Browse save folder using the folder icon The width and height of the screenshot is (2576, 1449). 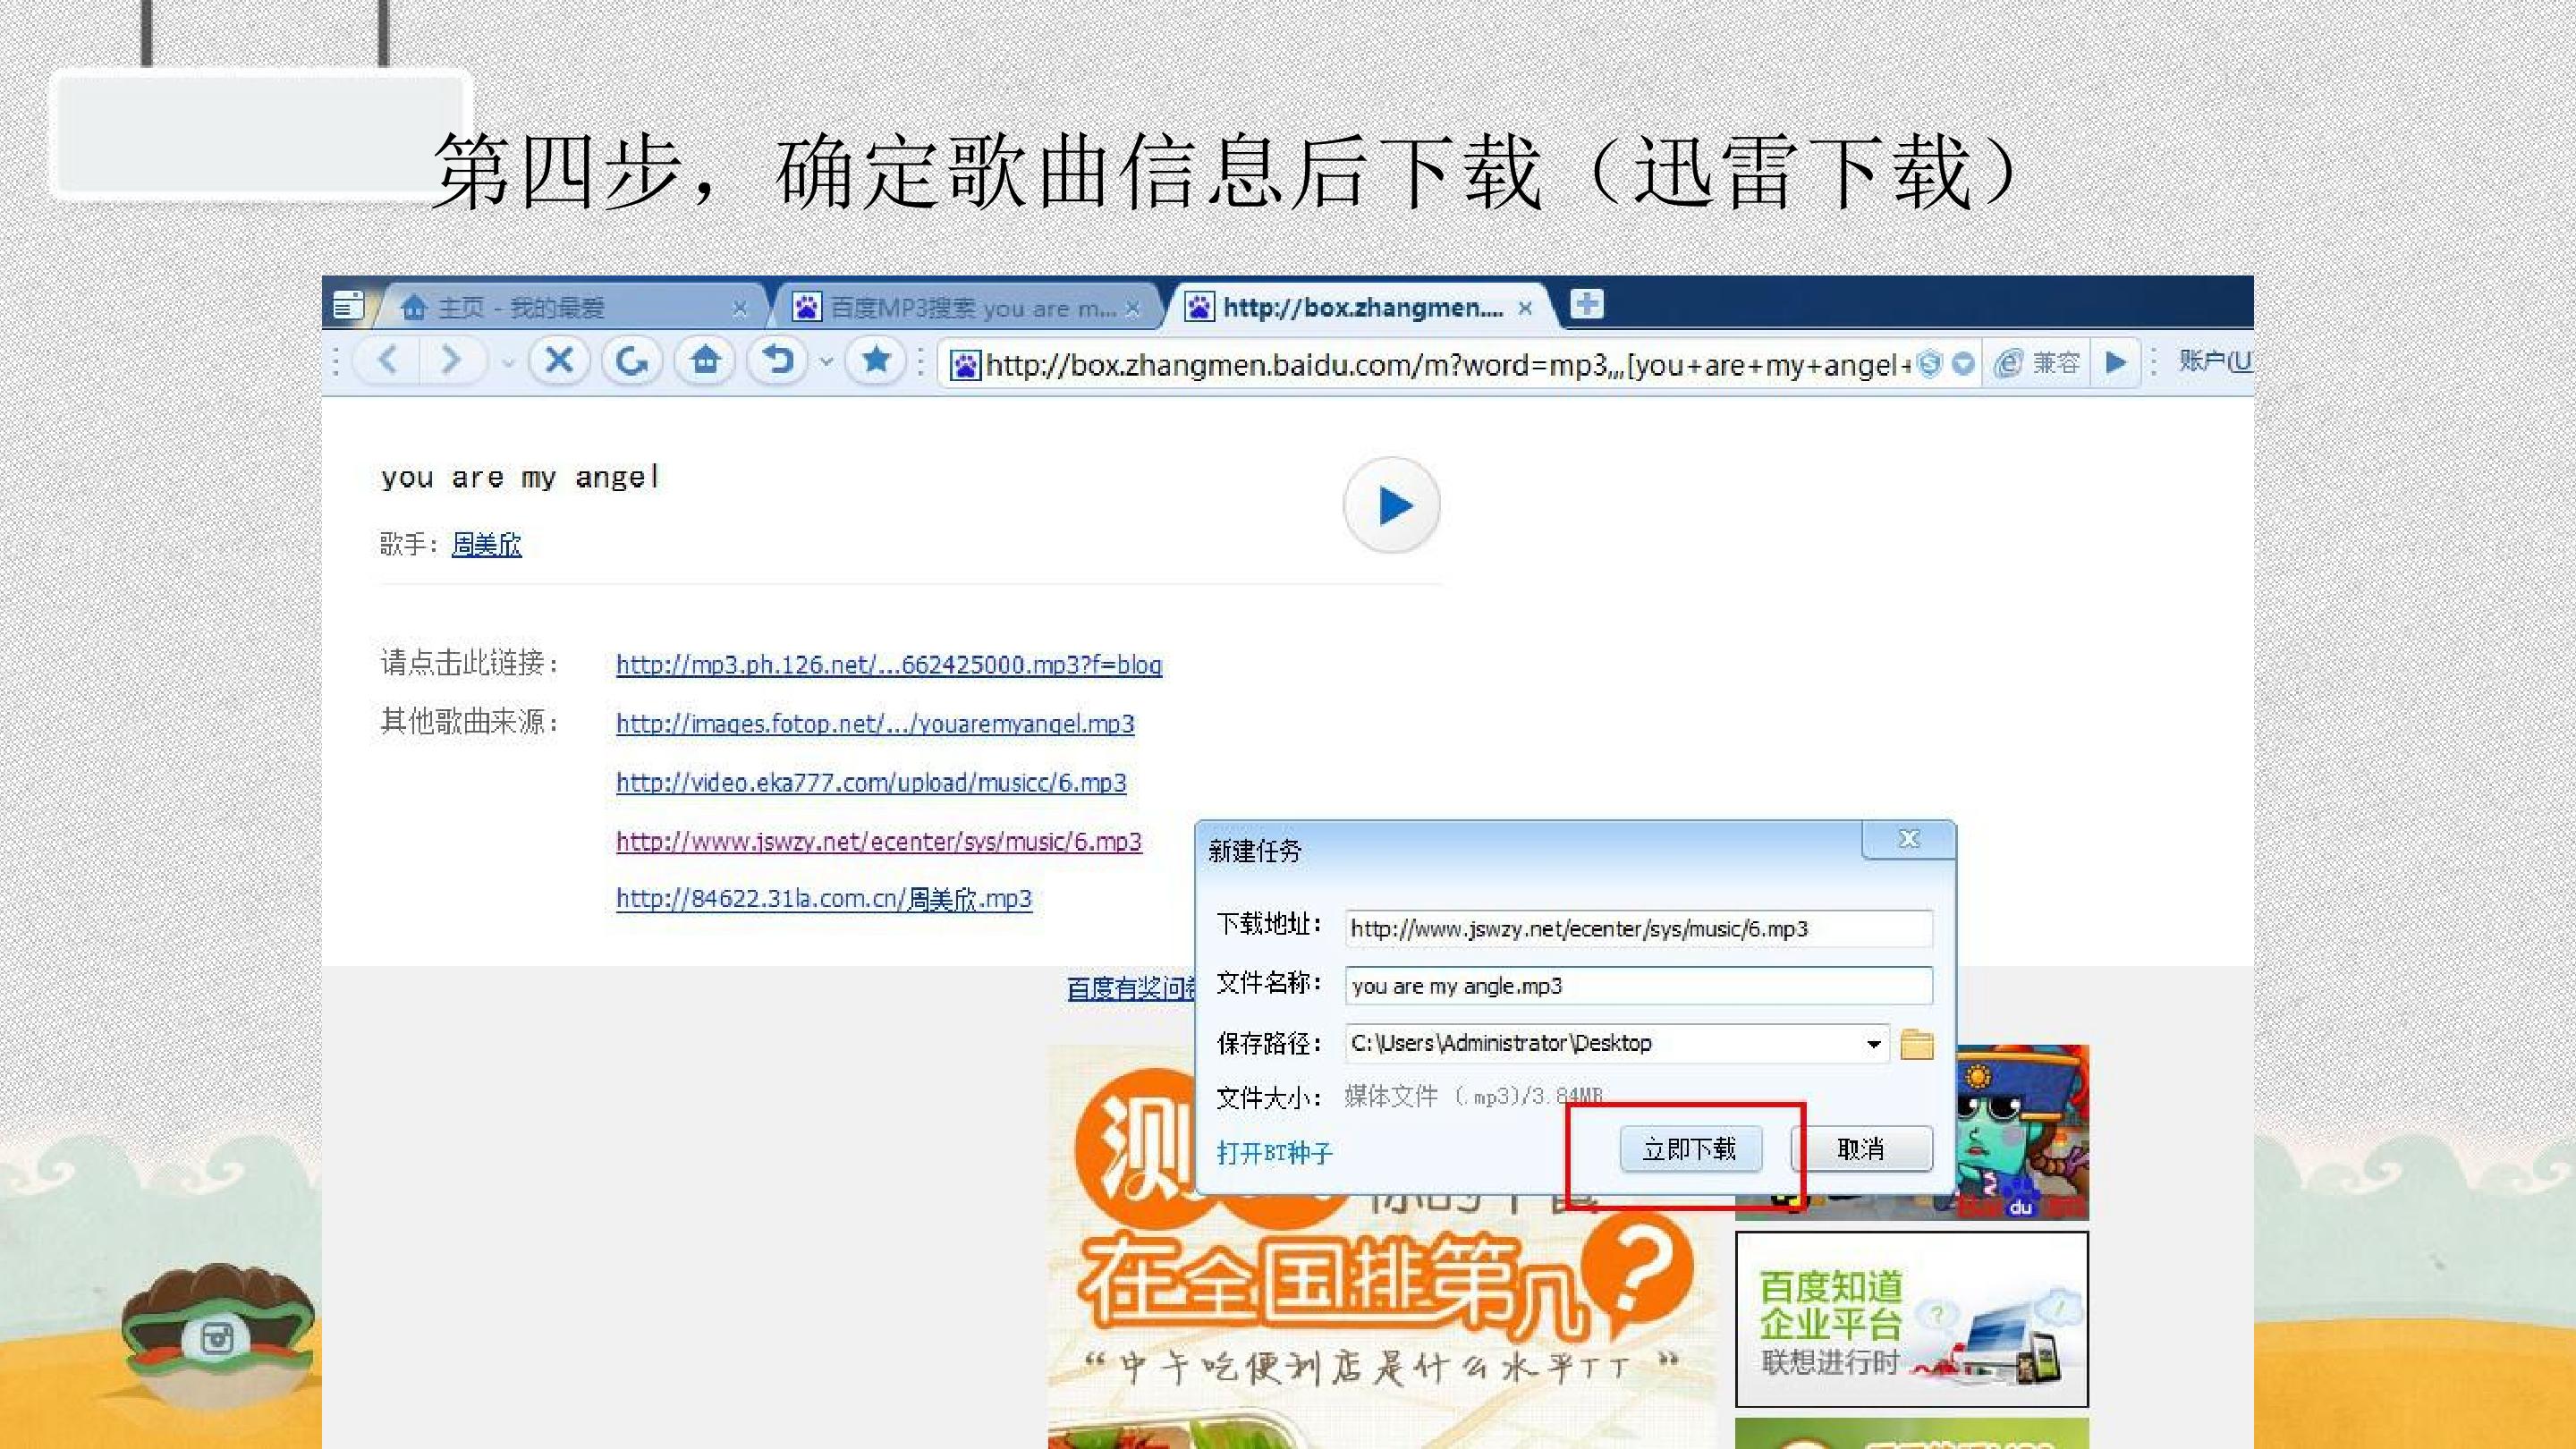[x=1916, y=1044]
